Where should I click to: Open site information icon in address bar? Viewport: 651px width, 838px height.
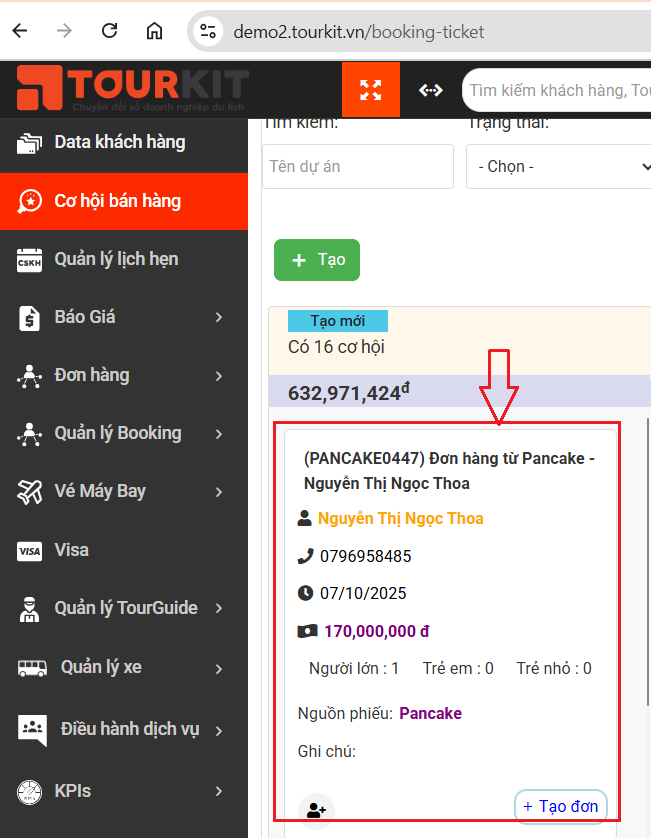[208, 32]
